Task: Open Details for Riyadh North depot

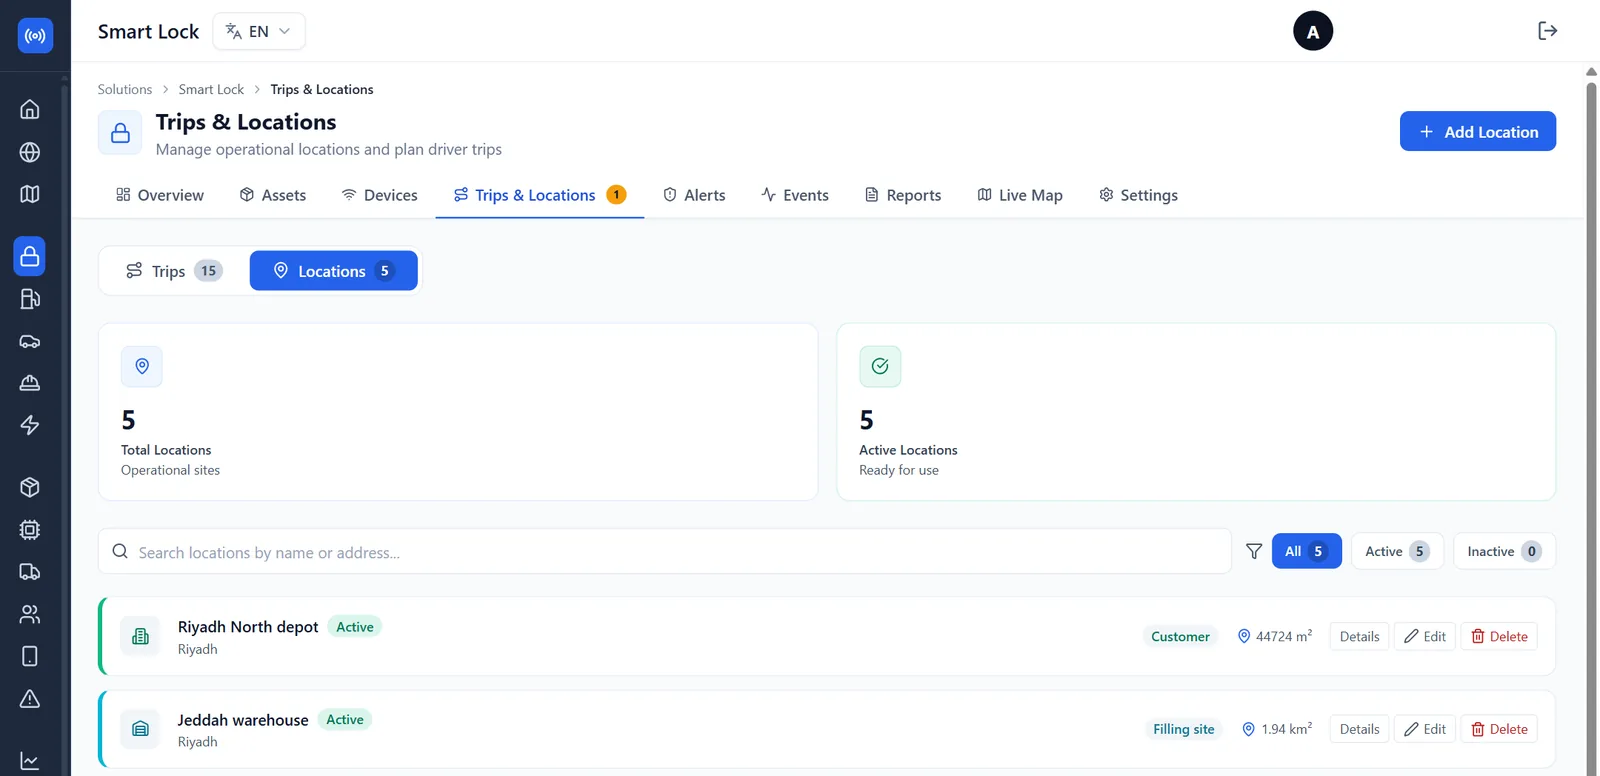Action: [1359, 636]
